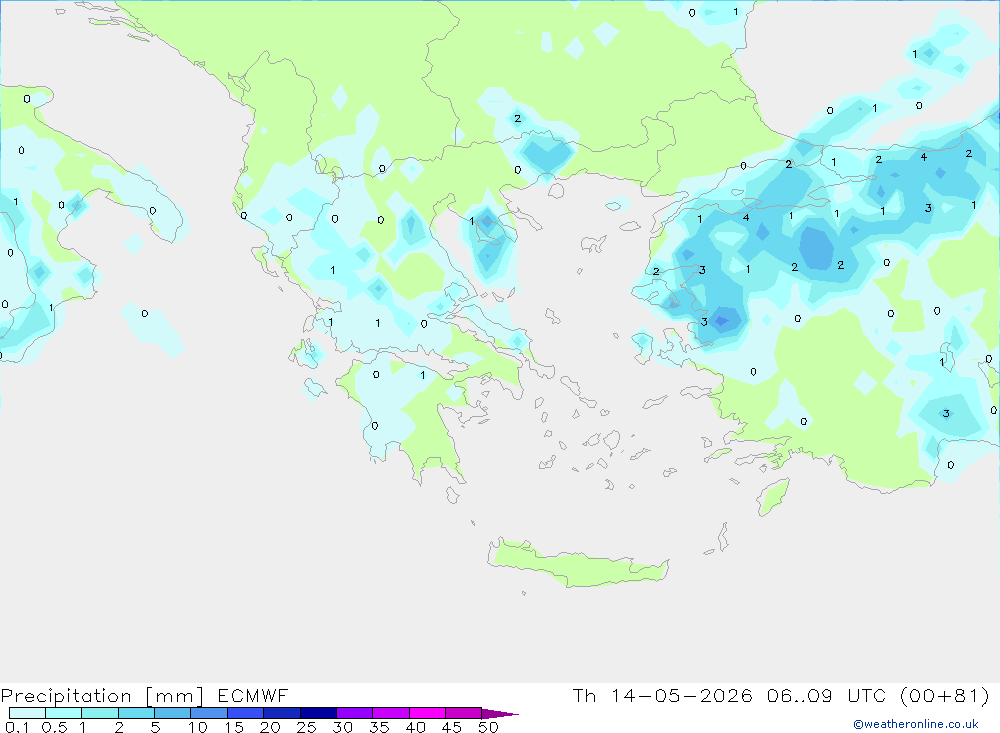Click the legend tick label "40"
The width and height of the screenshot is (1000, 733).
point(416,727)
